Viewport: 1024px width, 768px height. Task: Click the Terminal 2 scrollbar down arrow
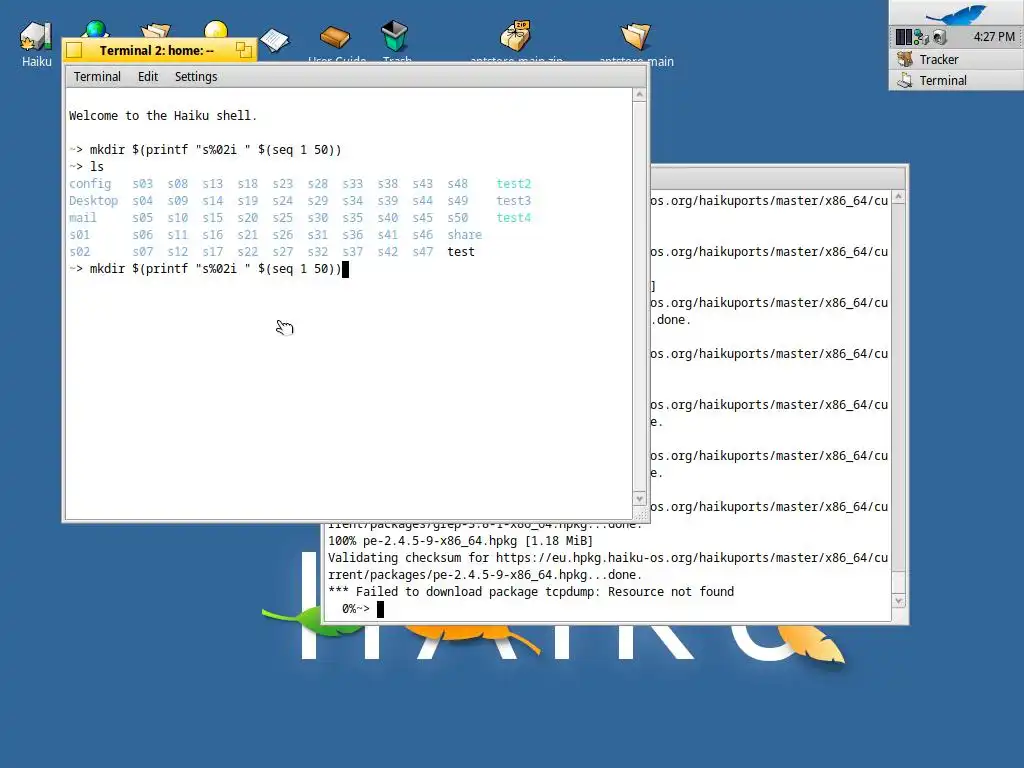(x=639, y=499)
